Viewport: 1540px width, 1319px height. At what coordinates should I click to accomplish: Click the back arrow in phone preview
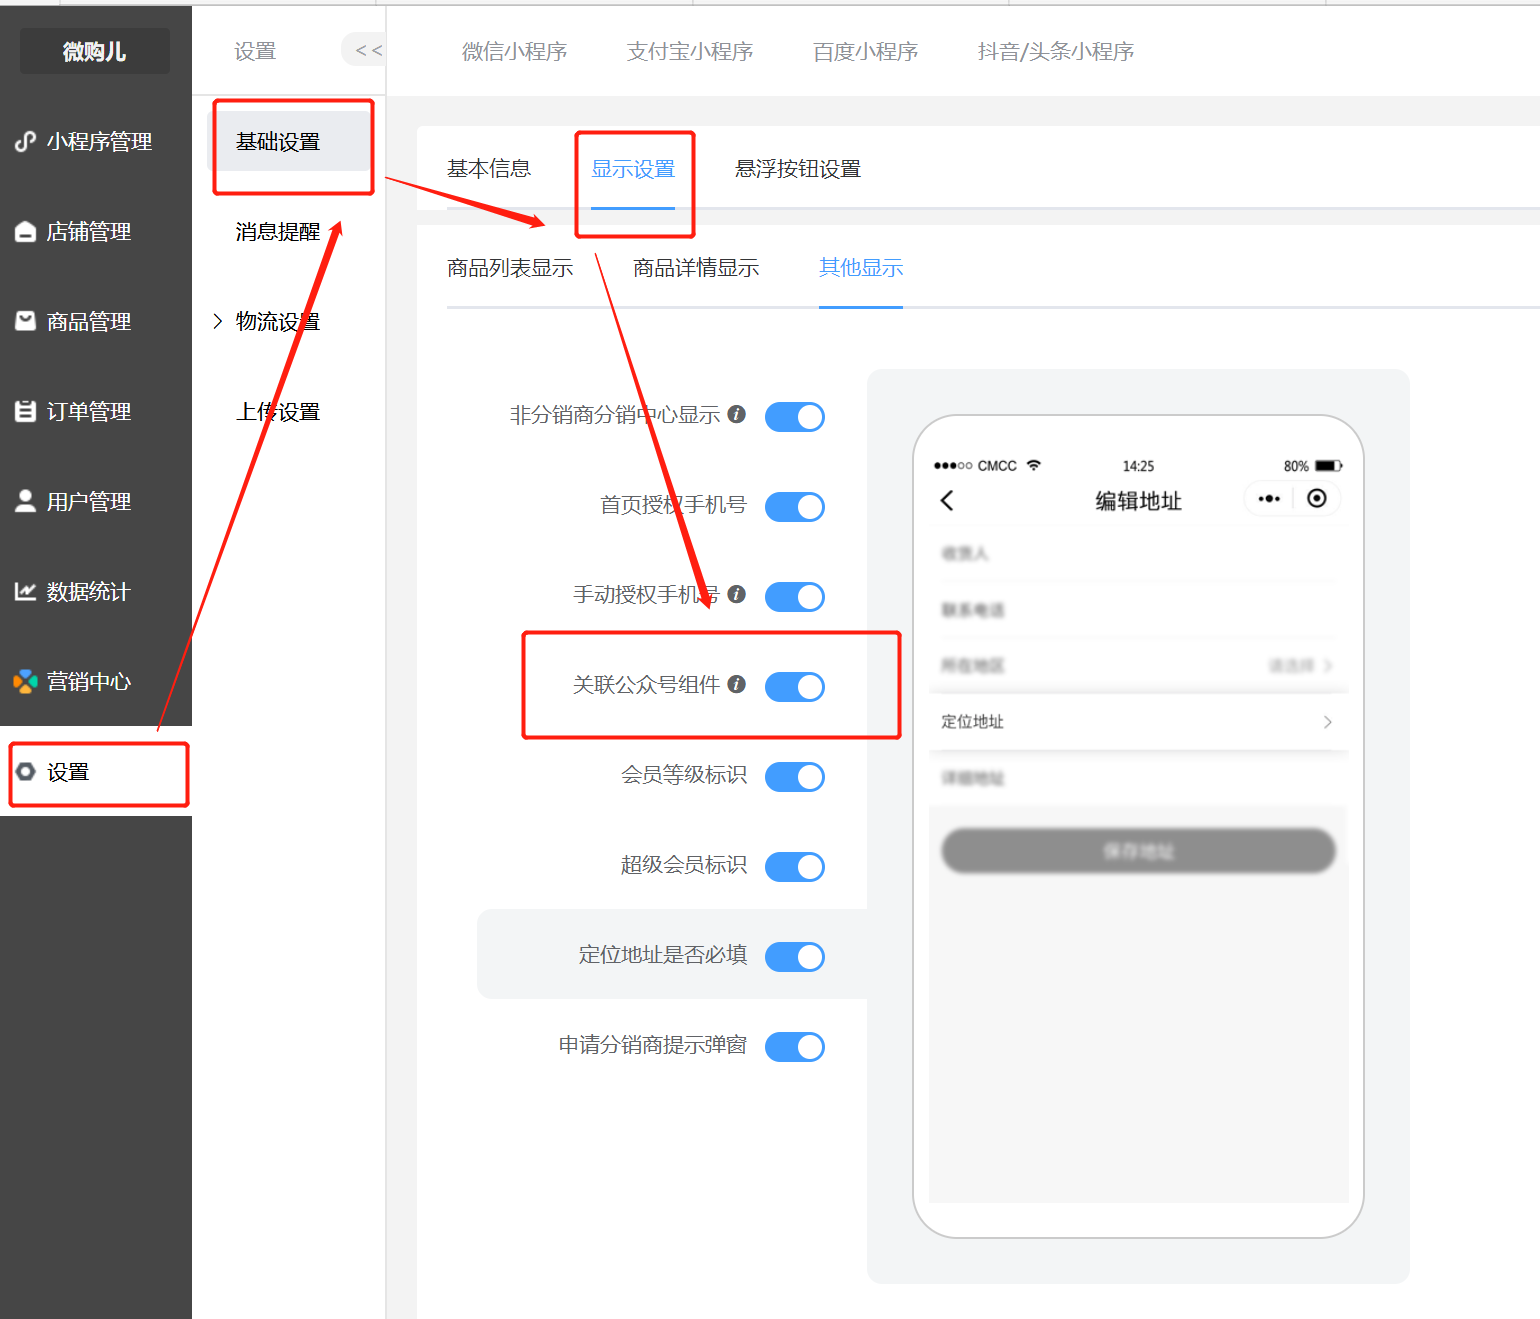click(947, 501)
